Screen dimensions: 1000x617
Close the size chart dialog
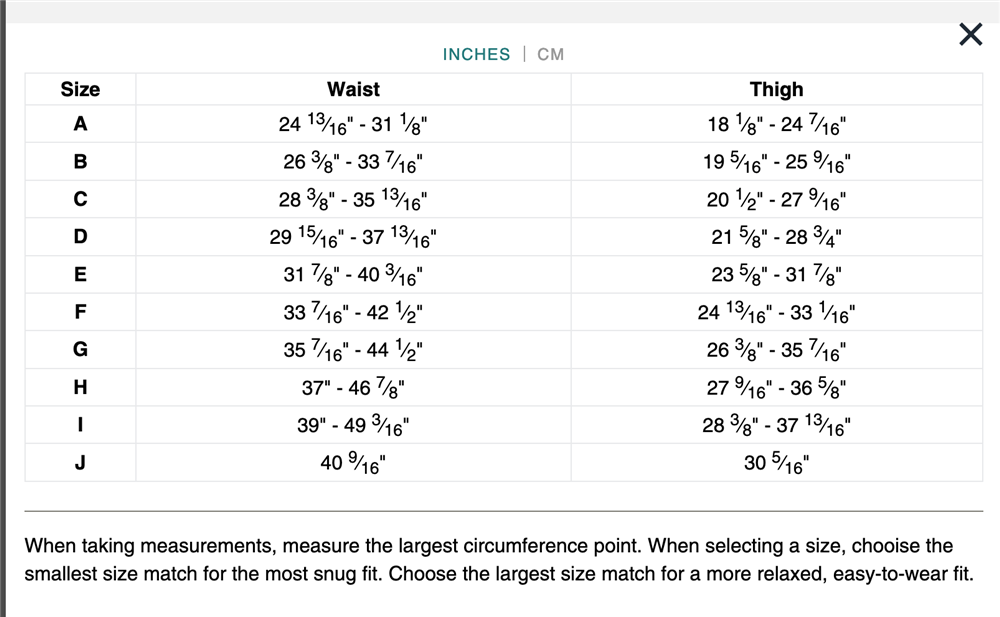(x=970, y=35)
